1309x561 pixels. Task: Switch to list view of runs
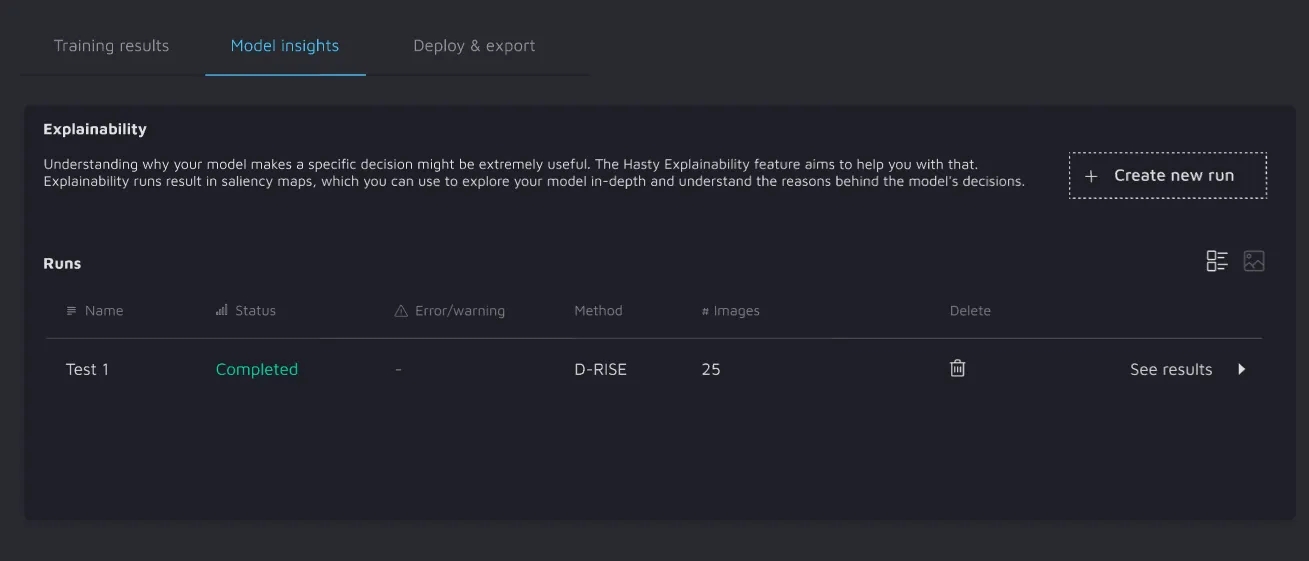point(1216,261)
